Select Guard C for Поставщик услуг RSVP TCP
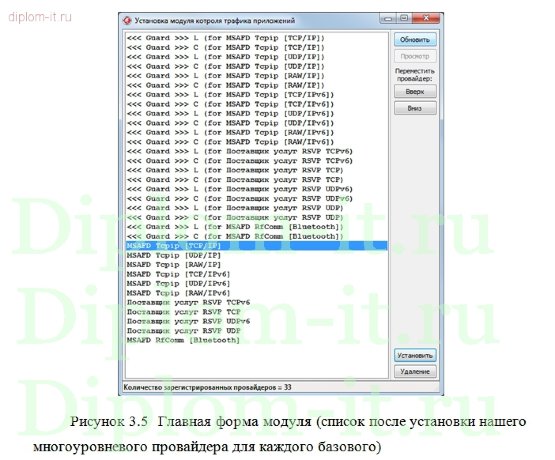Viewport: 555px width, 460px height. point(256,179)
